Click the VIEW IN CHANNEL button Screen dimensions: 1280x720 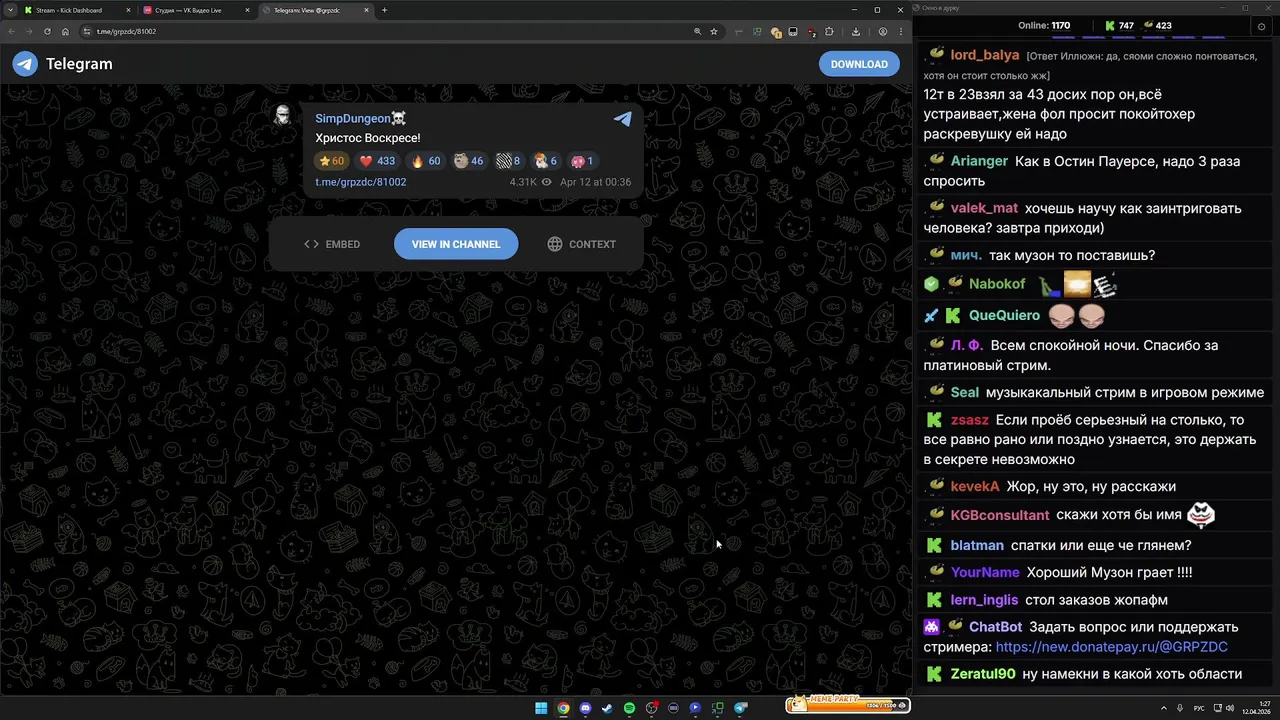click(456, 244)
